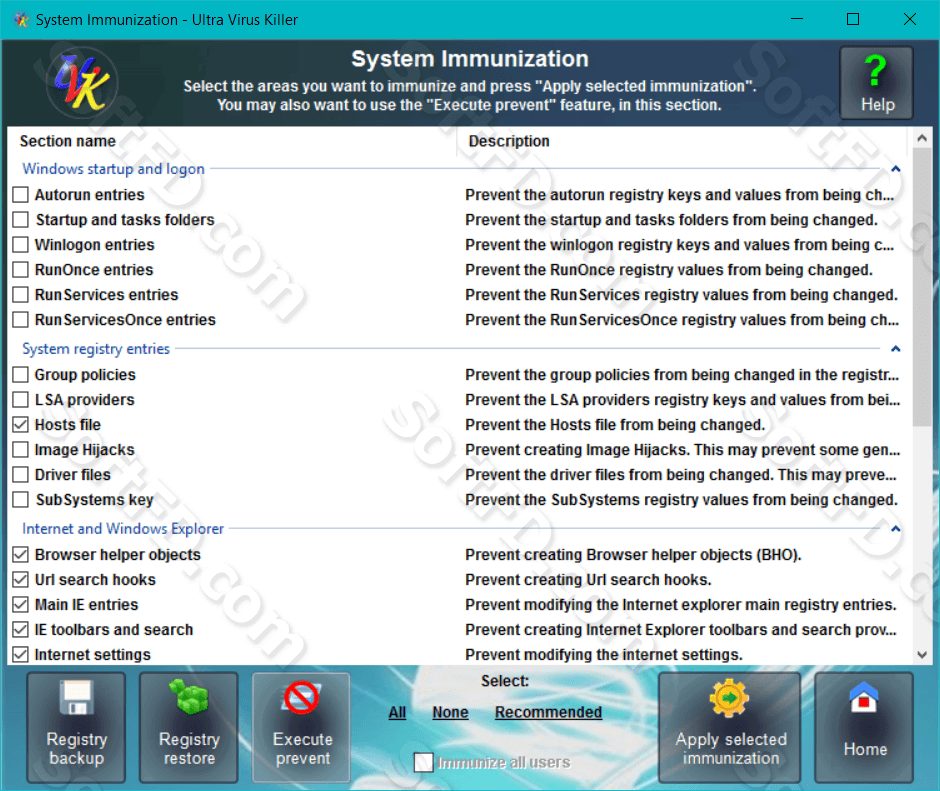Open the Execute prevent feature

[302, 727]
